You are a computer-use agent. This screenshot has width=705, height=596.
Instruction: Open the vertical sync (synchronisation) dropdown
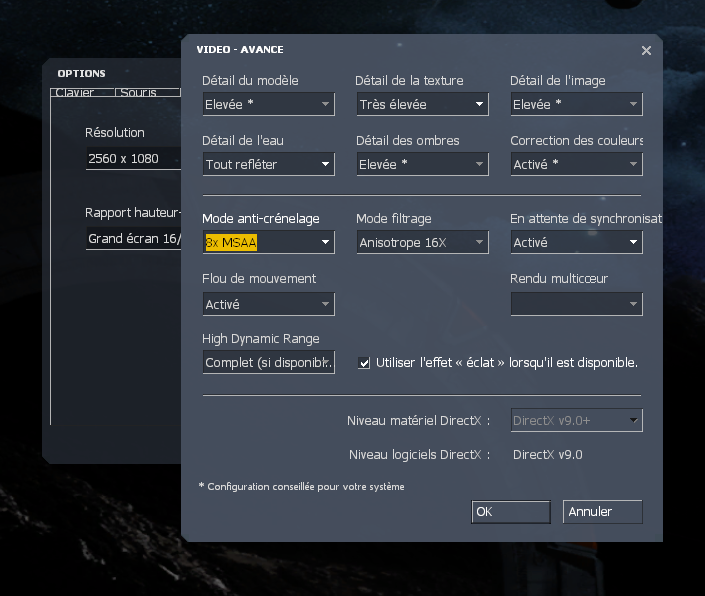[576, 242]
